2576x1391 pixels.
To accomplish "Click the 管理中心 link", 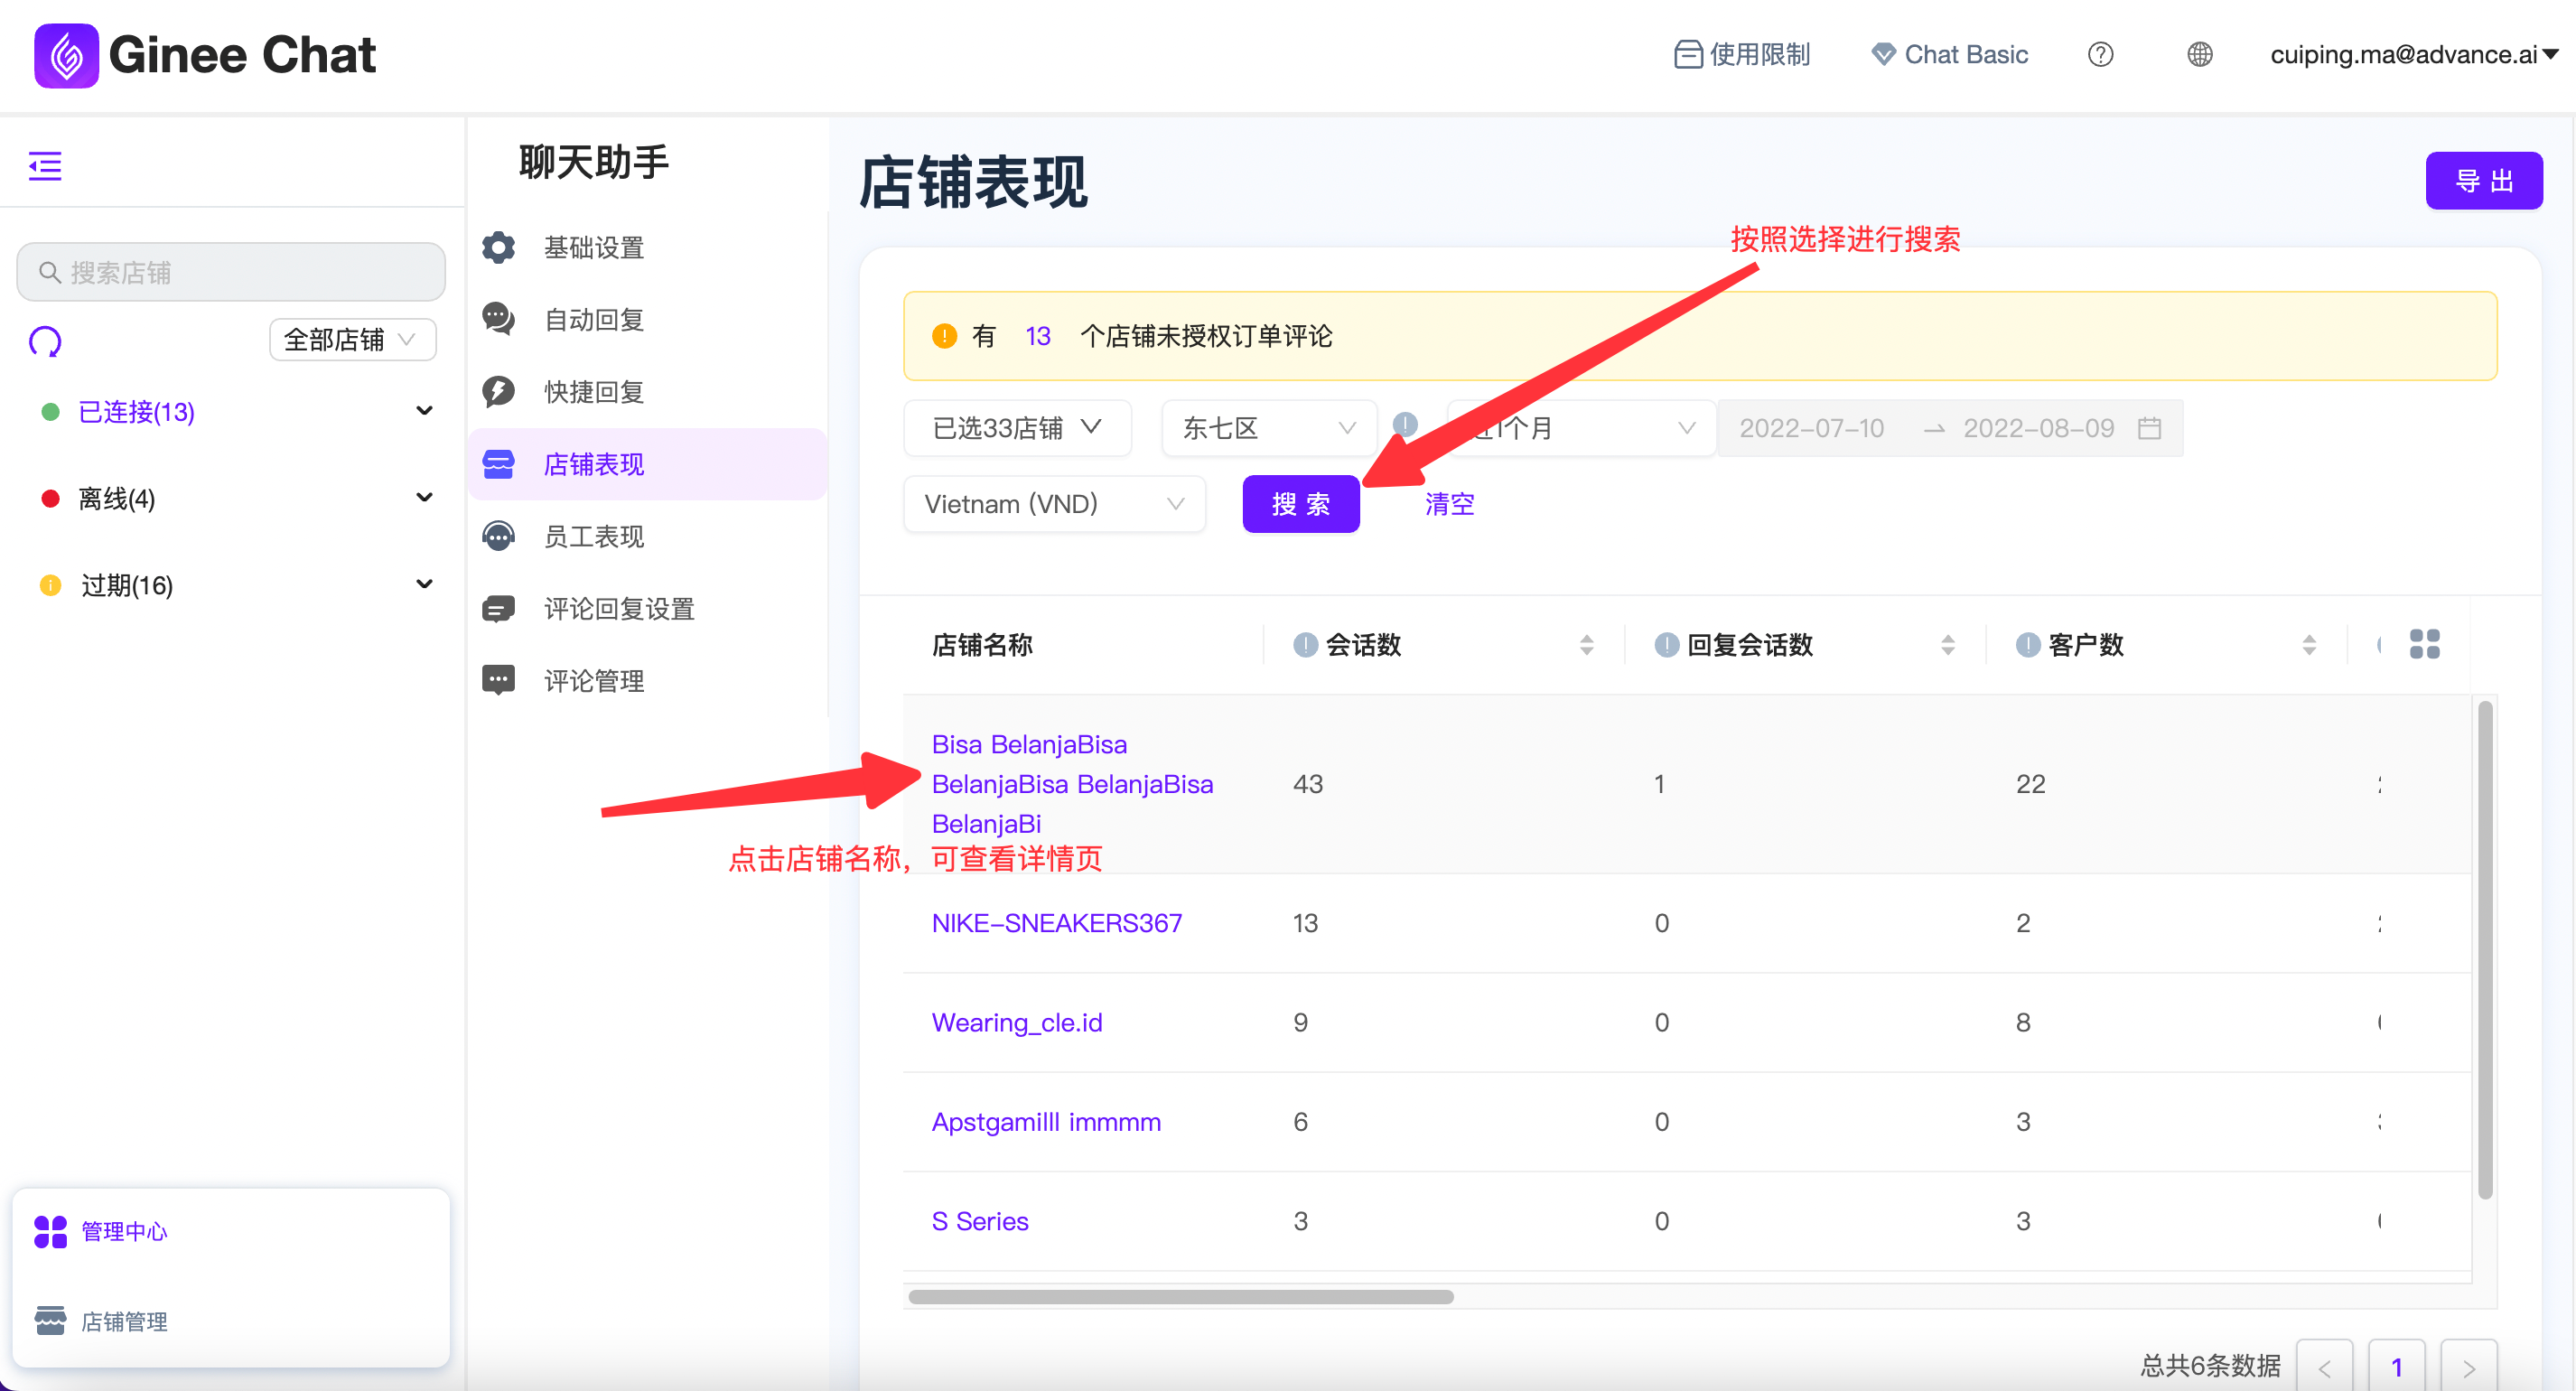I will coord(124,1231).
